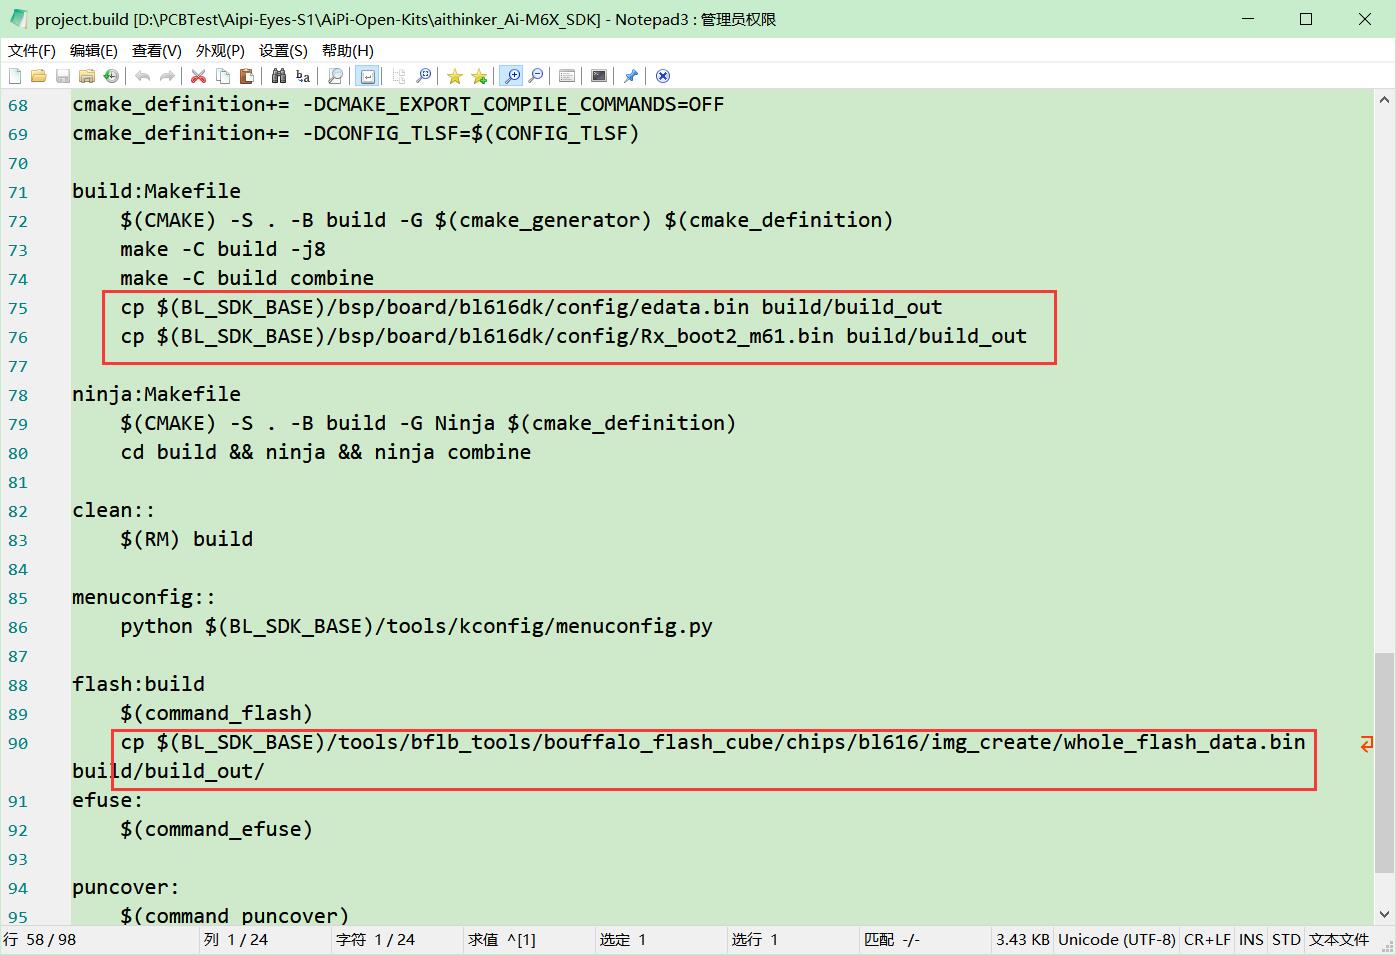This screenshot has width=1396, height=955.
Task: Click the line copying Rx_boot2_m61.bin
Action: click(x=574, y=336)
